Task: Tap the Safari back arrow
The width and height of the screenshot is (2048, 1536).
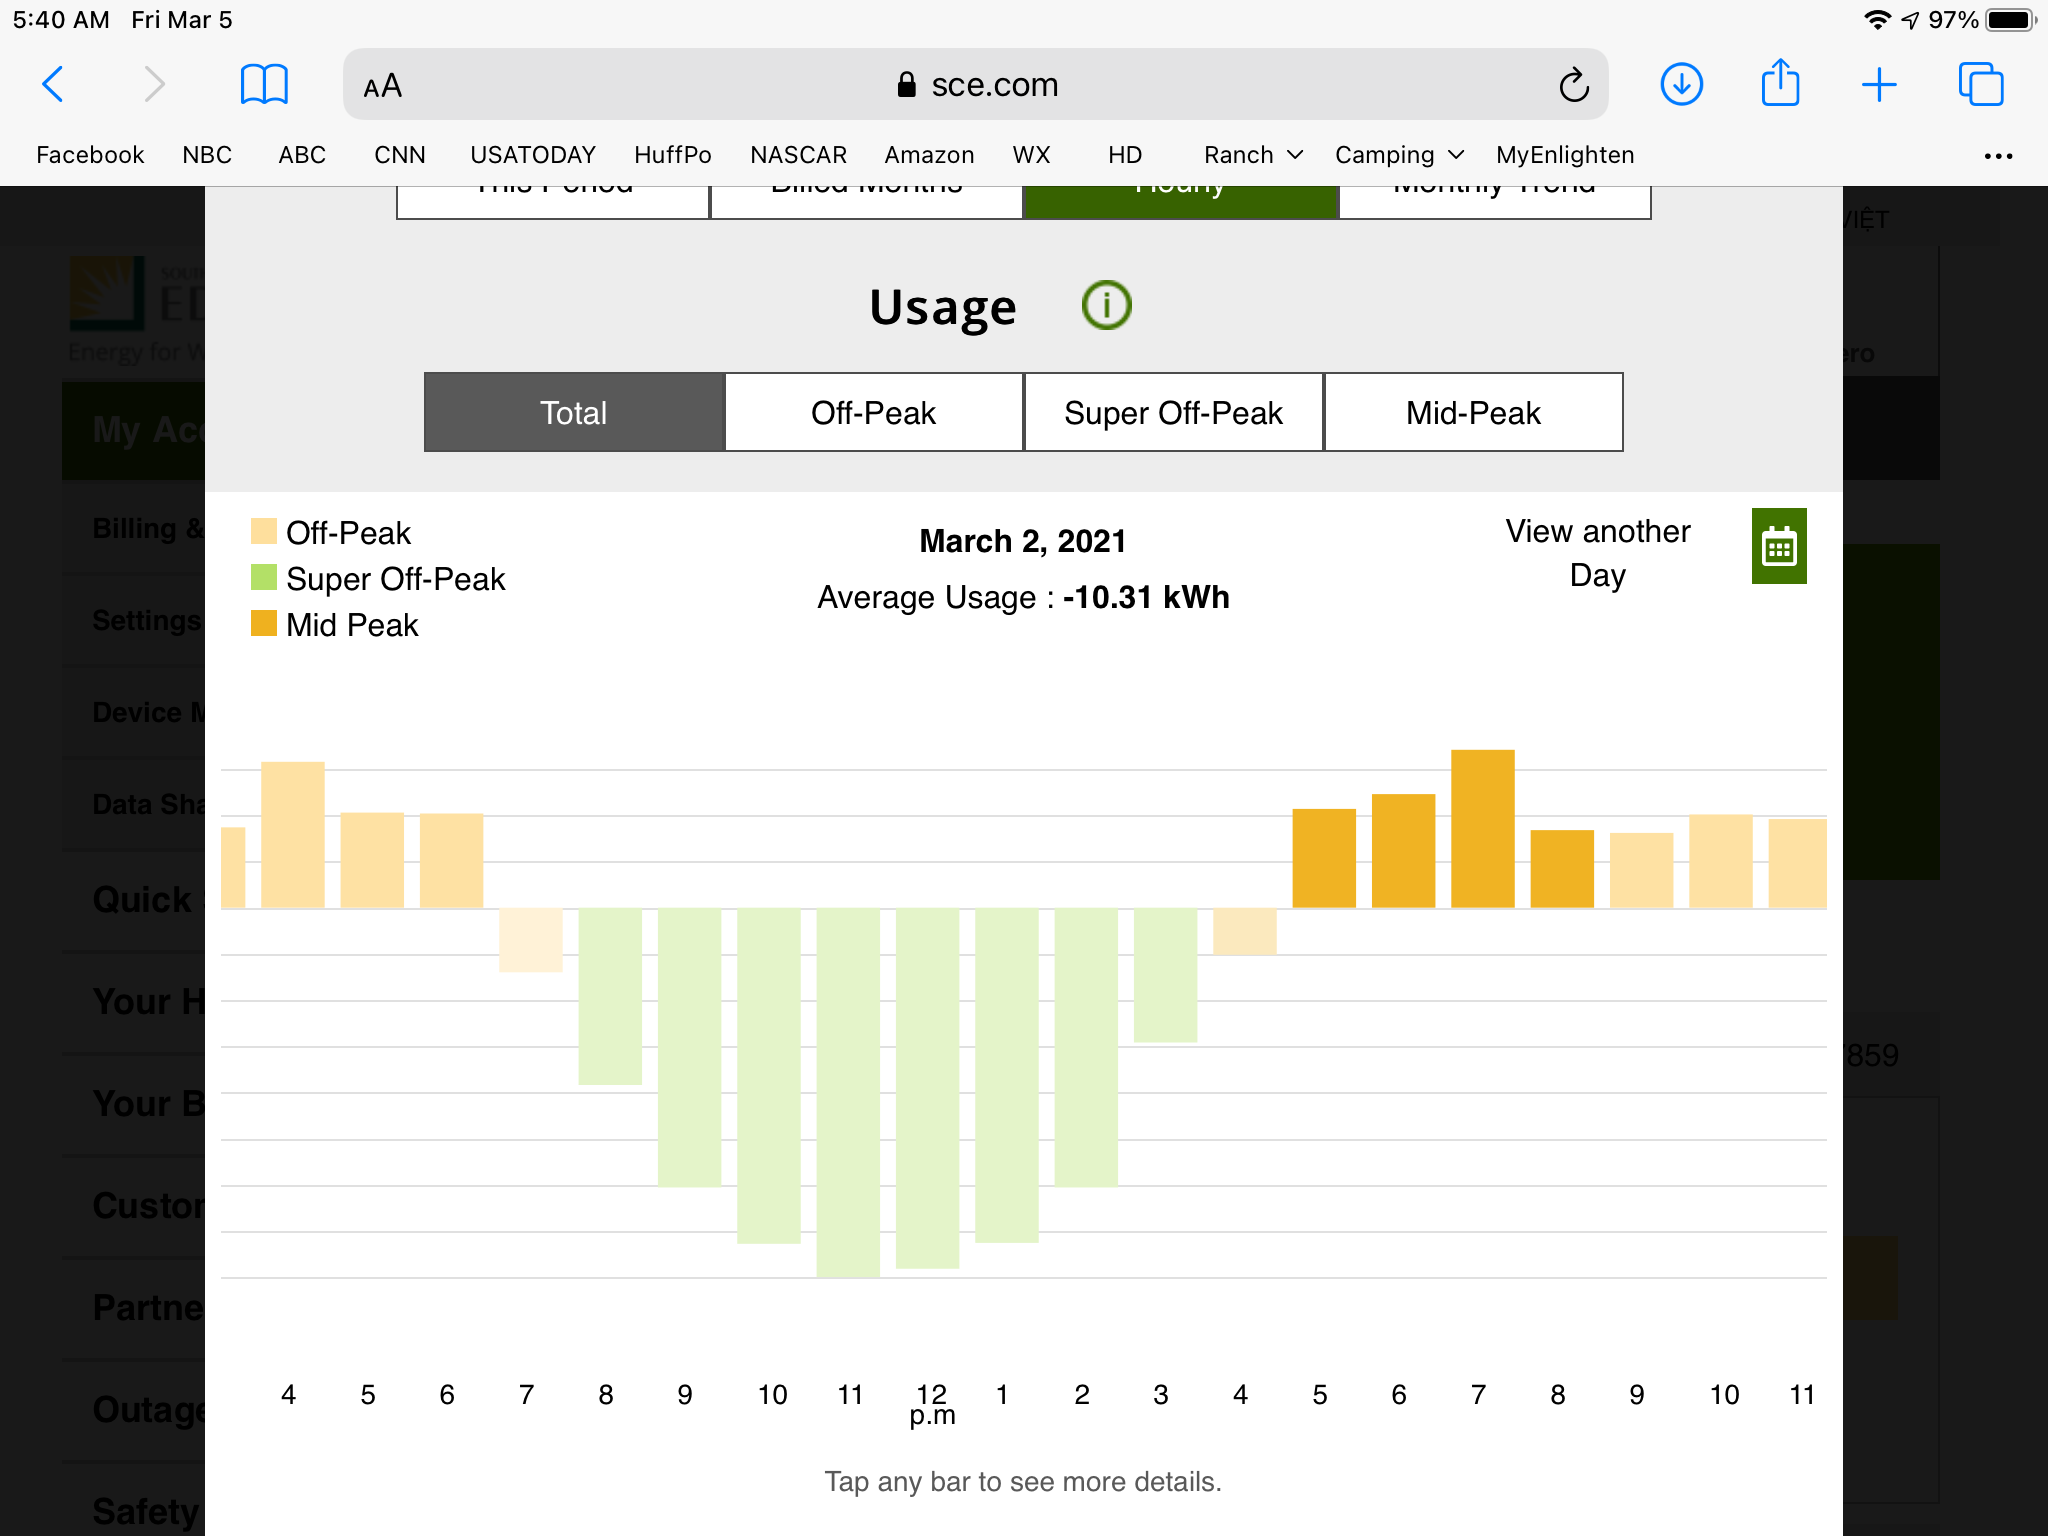Action: [x=54, y=84]
